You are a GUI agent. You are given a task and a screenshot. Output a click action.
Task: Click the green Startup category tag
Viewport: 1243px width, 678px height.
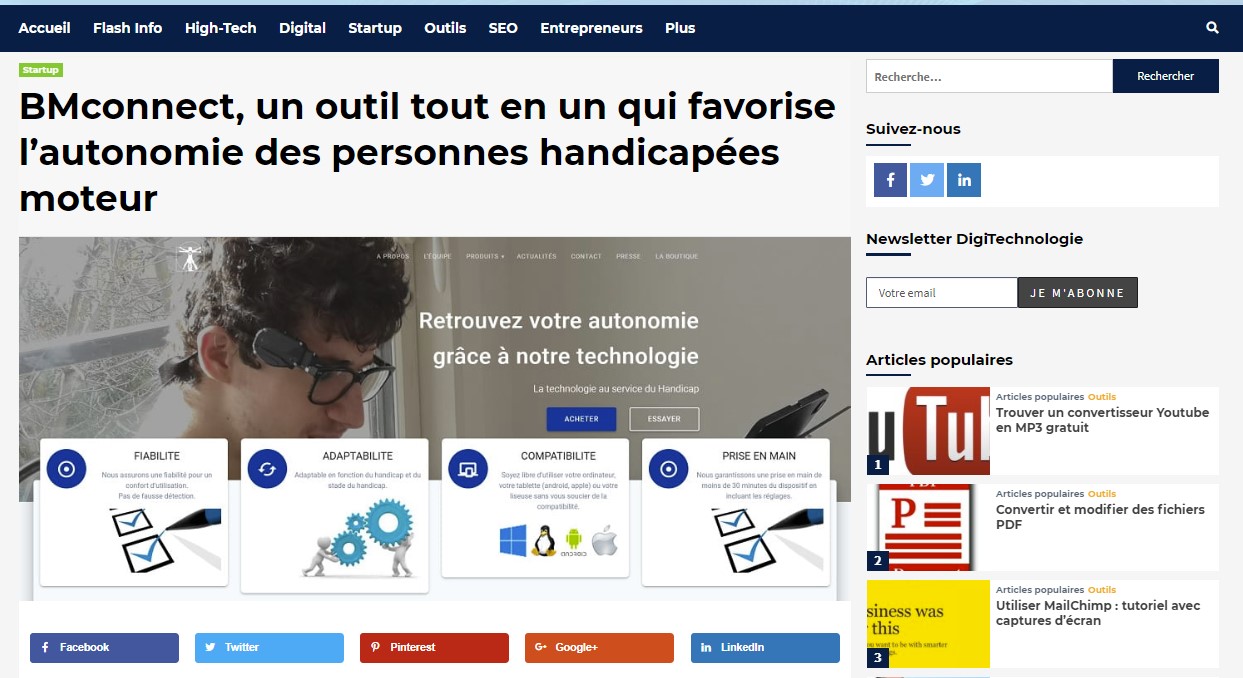[41, 70]
